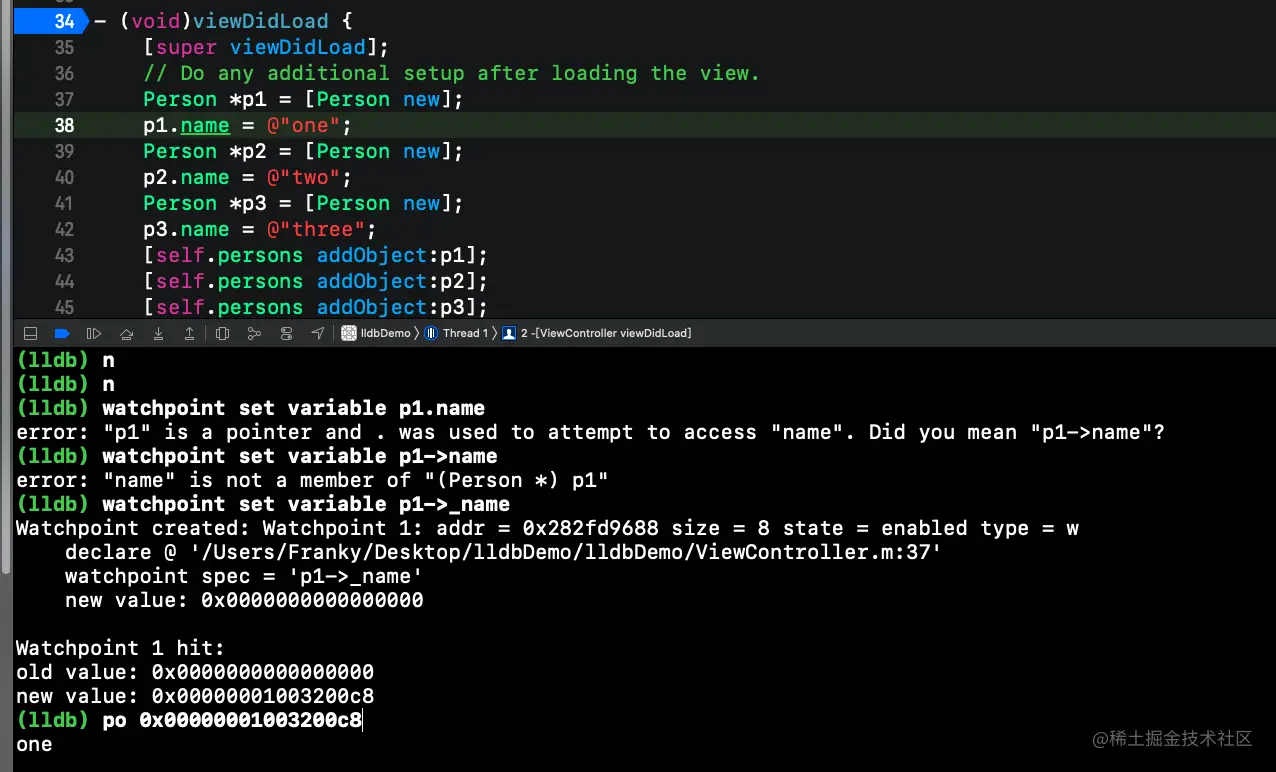Open Environment Overrides icon
The image size is (1276, 772).
pyautogui.click(x=286, y=333)
